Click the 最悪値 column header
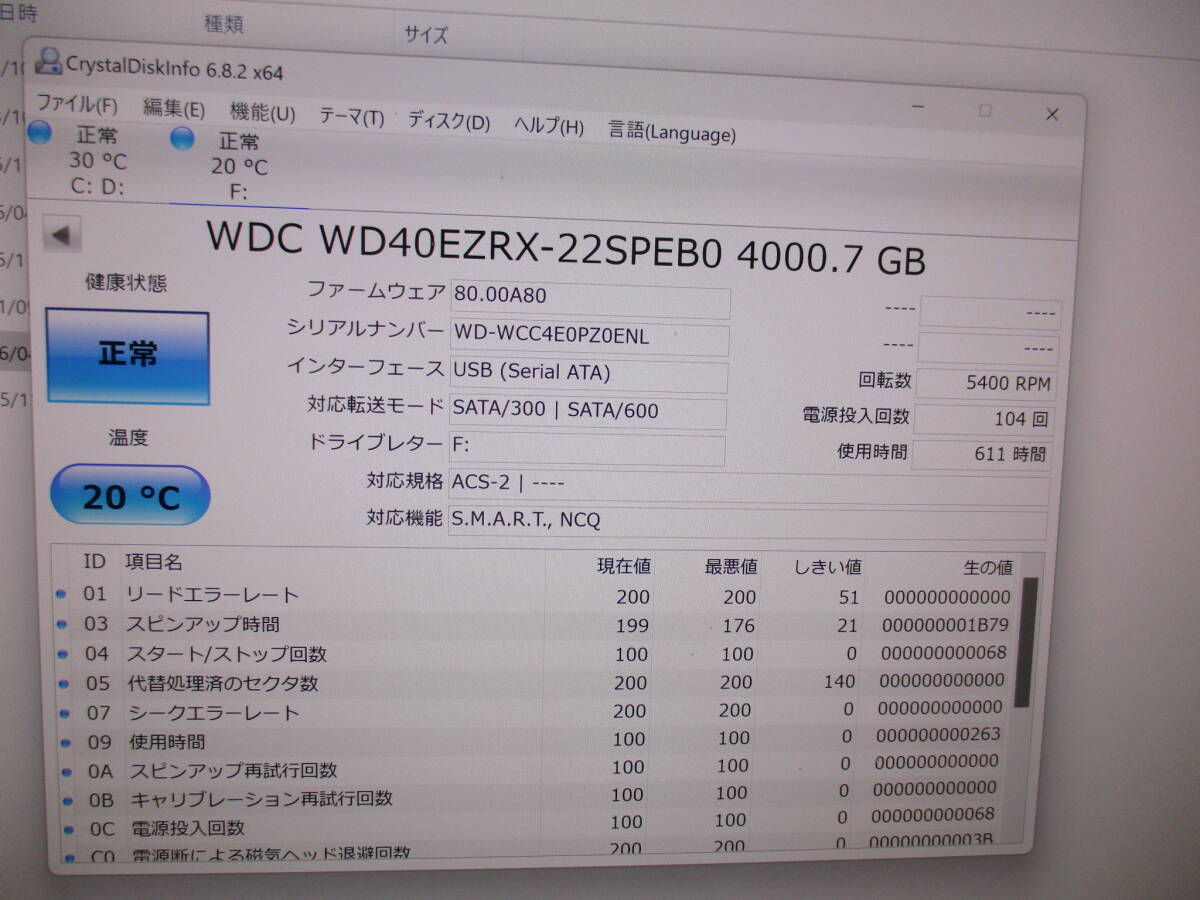 click(731, 567)
